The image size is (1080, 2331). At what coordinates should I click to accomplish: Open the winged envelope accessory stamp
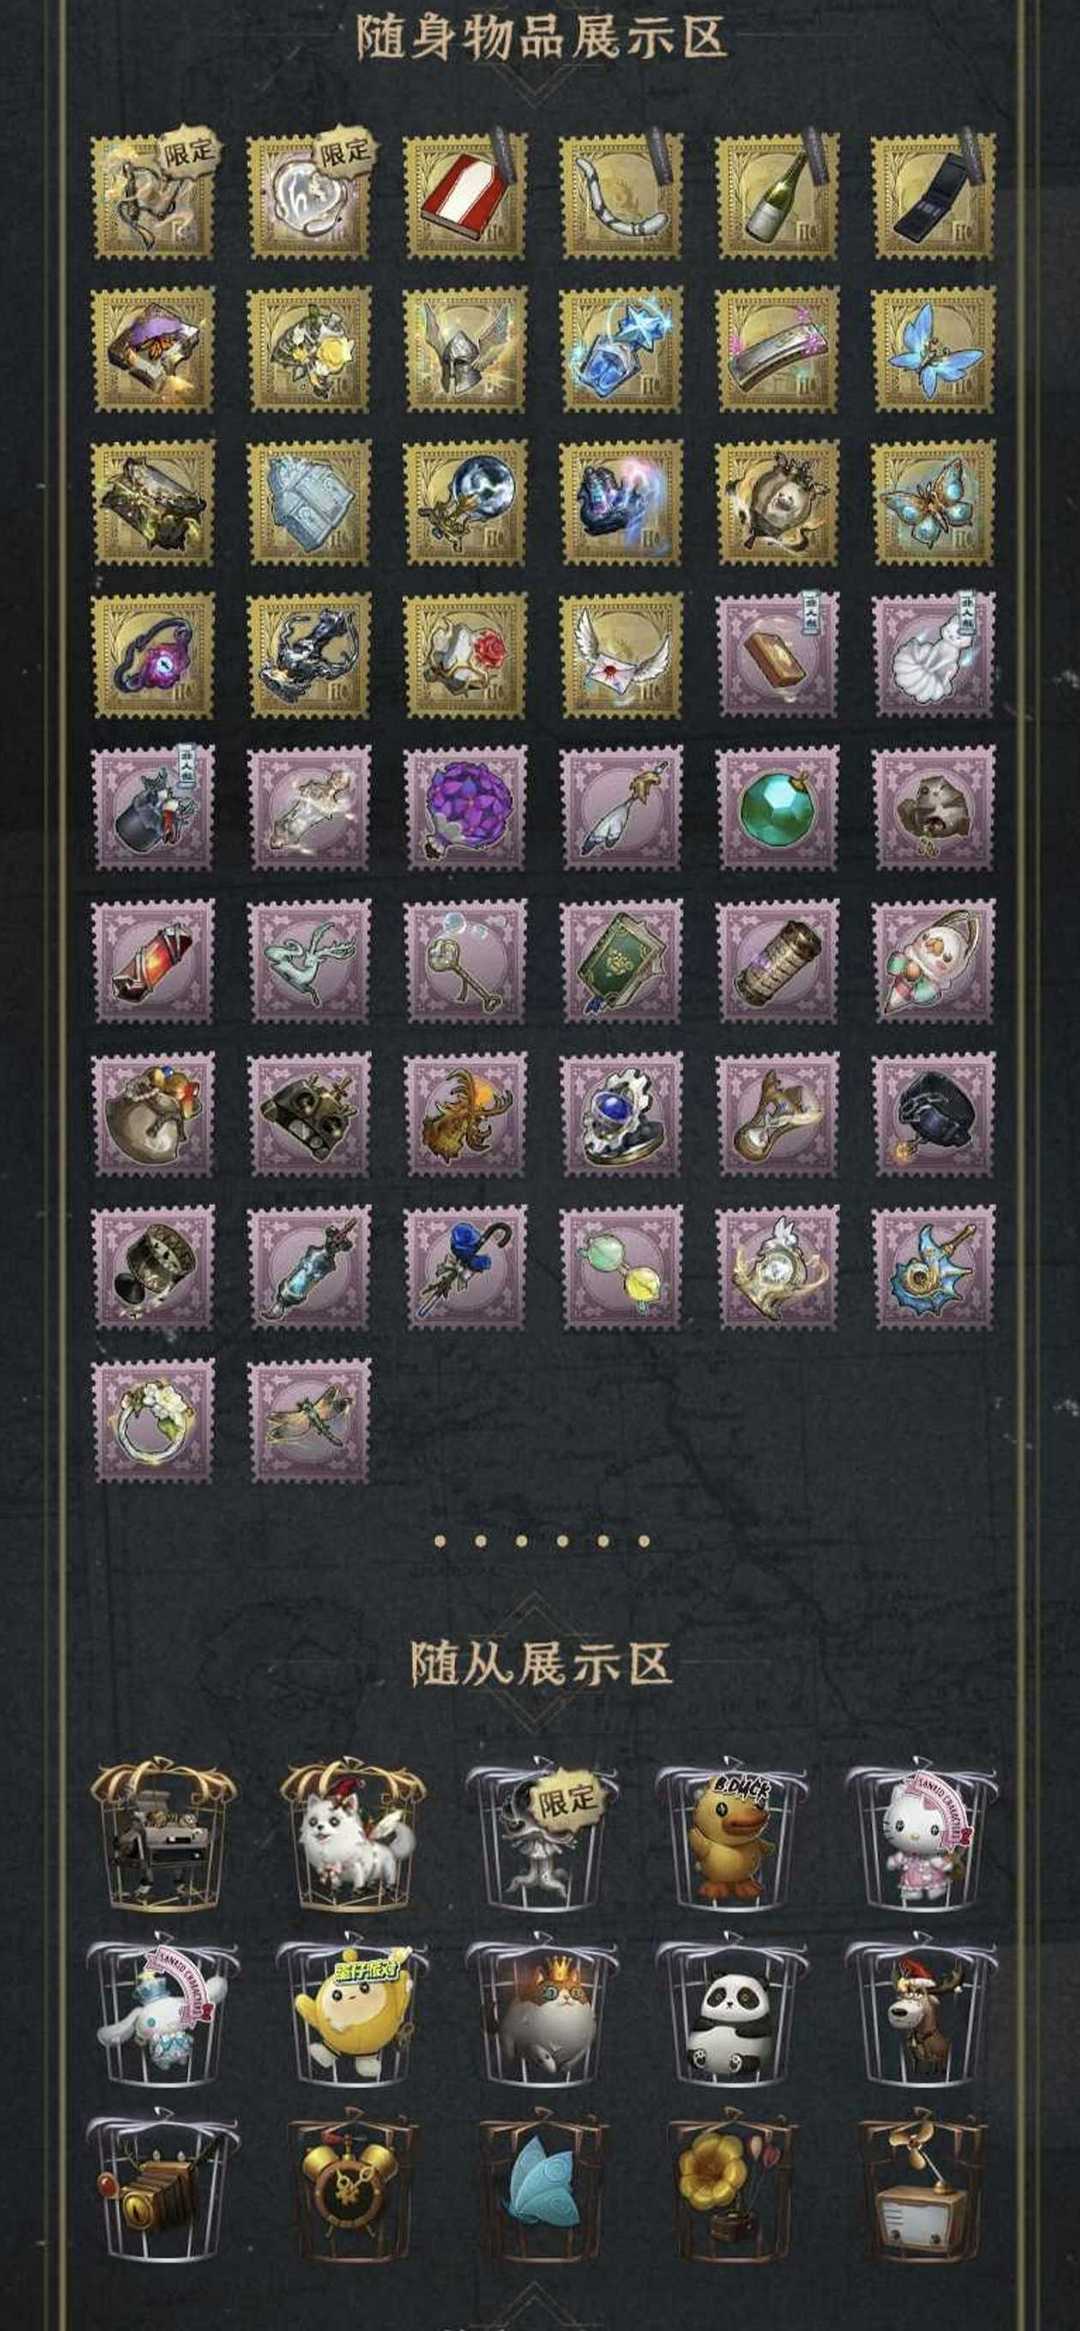622,655
